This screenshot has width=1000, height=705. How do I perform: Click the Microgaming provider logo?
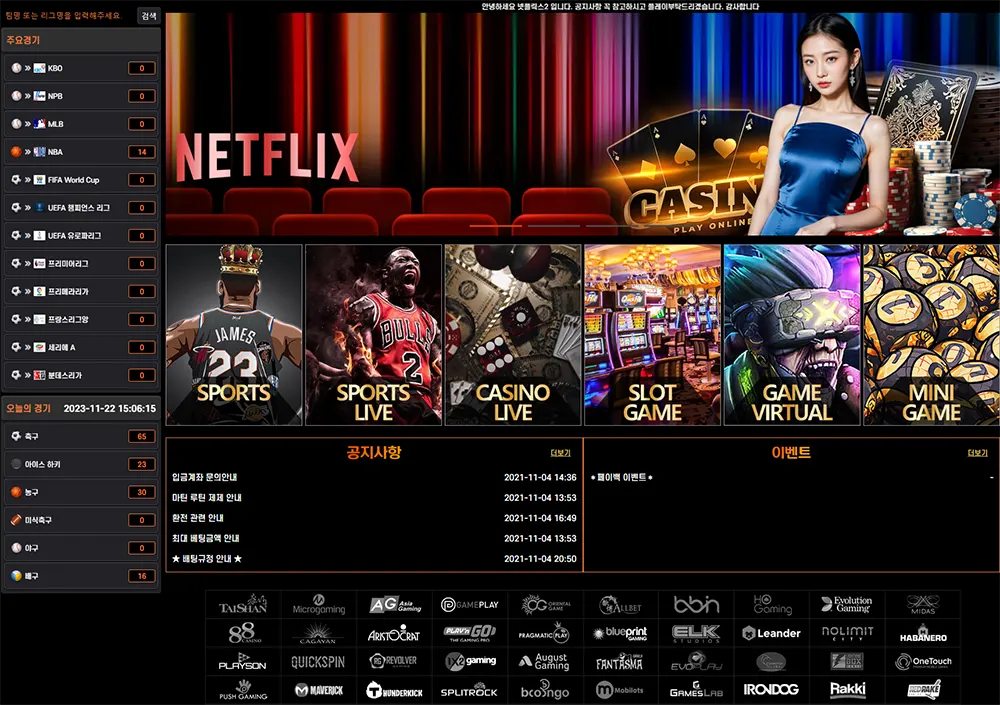point(318,605)
